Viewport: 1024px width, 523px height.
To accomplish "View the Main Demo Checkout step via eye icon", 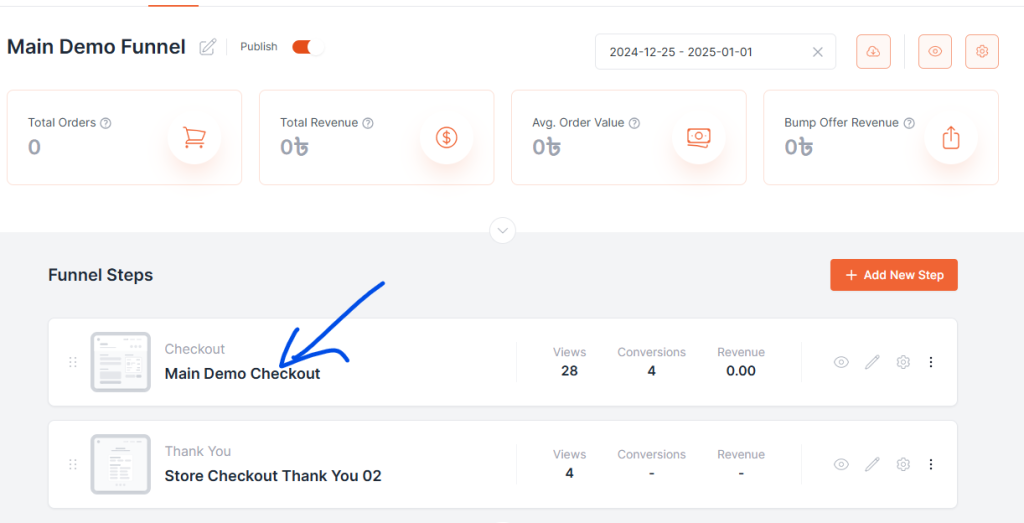I will click(x=841, y=362).
